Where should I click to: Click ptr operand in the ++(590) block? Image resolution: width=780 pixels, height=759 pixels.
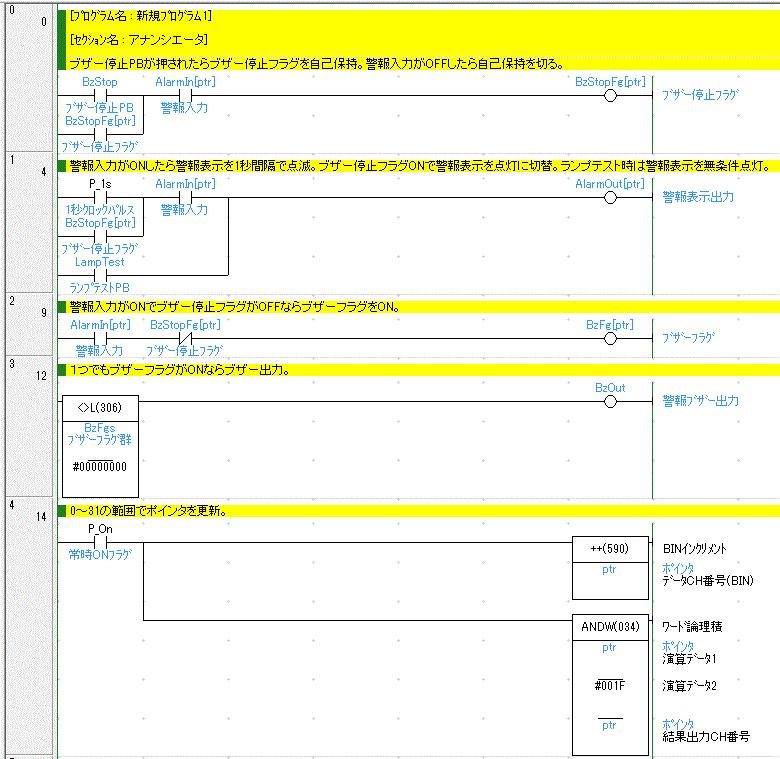[609, 569]
